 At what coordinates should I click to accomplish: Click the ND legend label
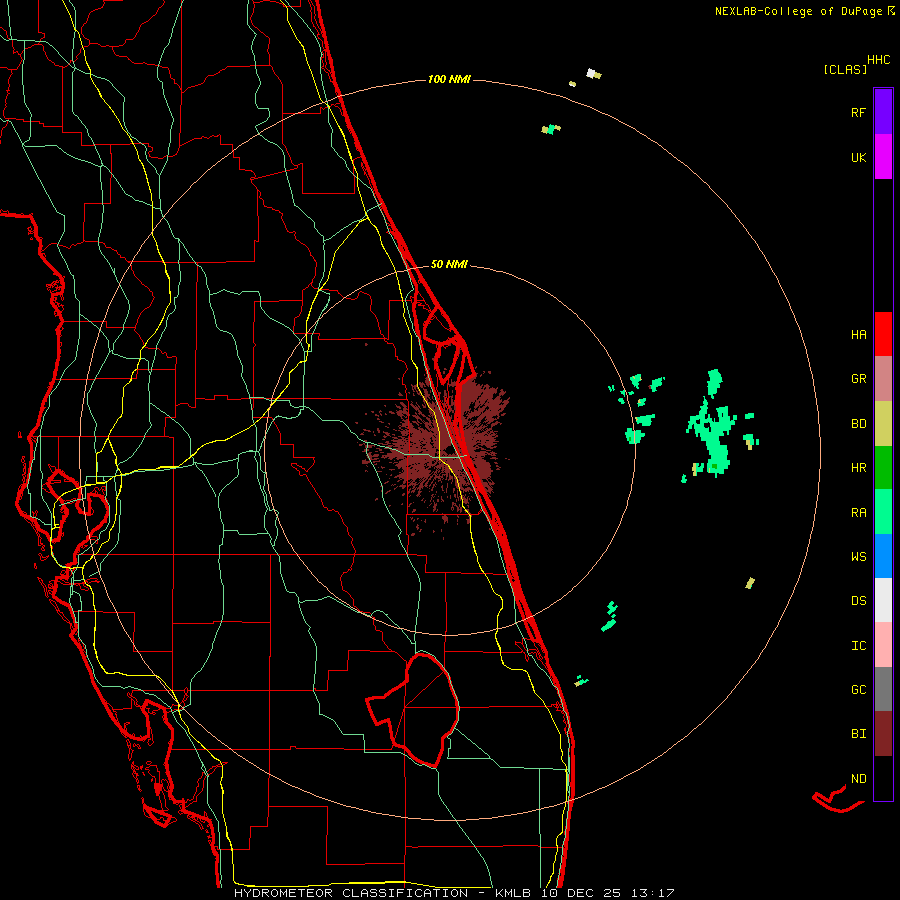859,779
